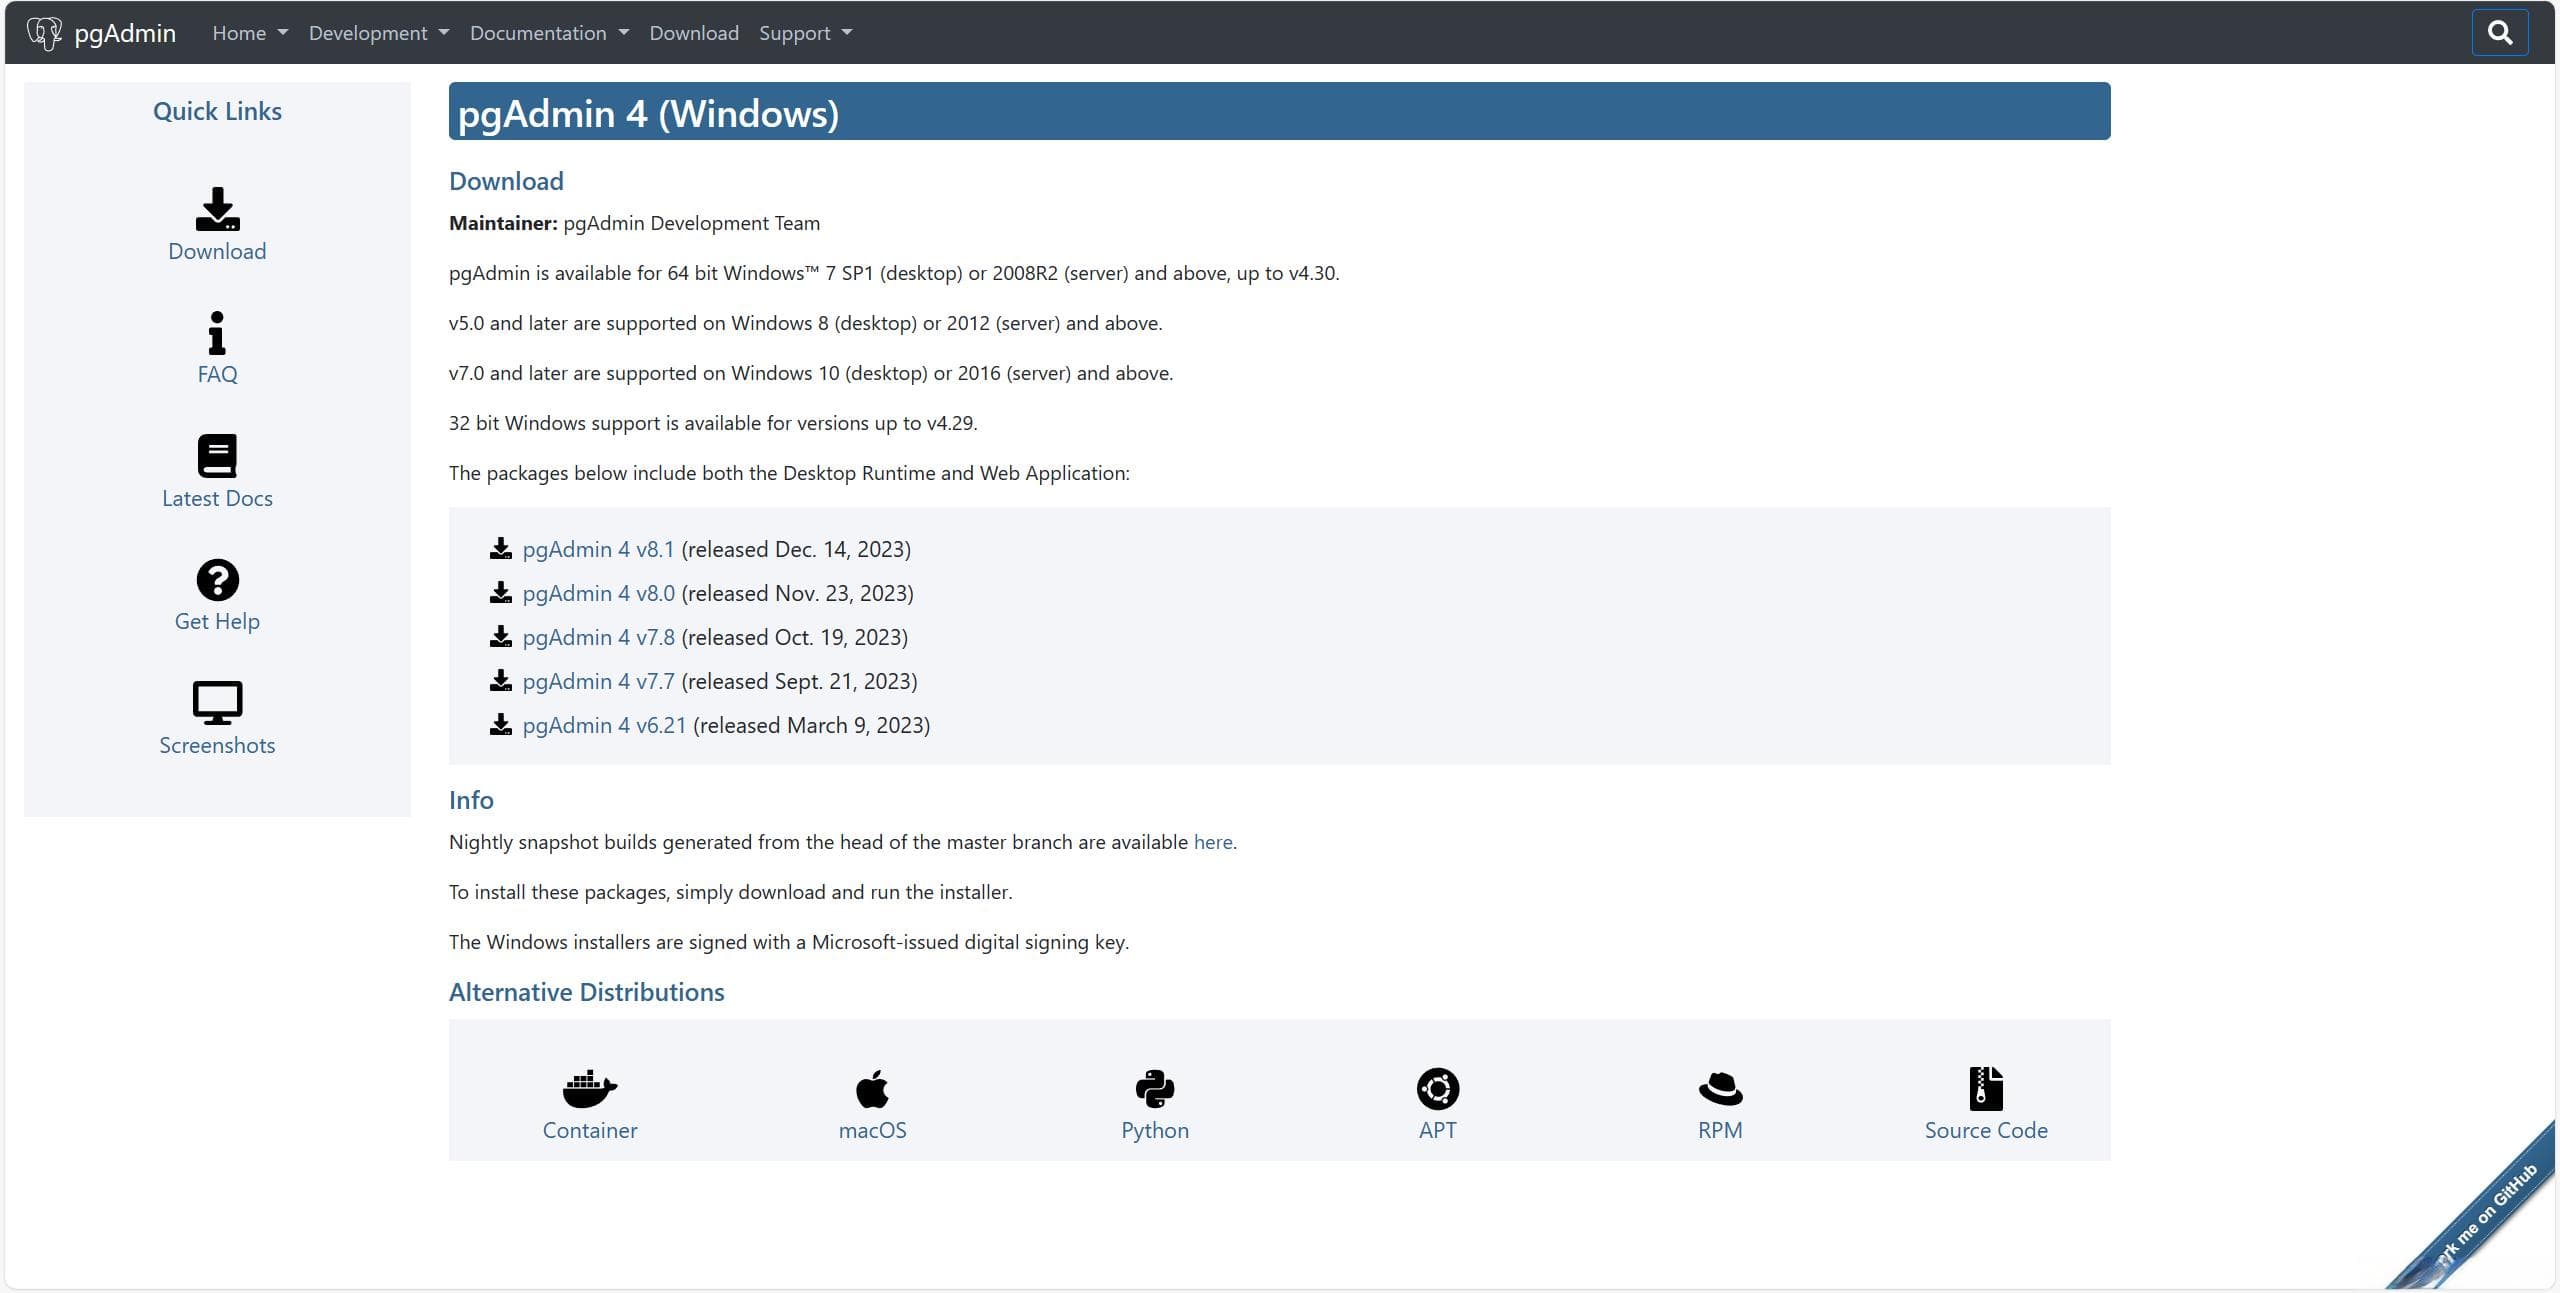
Task: Click the pgAdmin 4 (Windows) page title
Action: point(648,113)
